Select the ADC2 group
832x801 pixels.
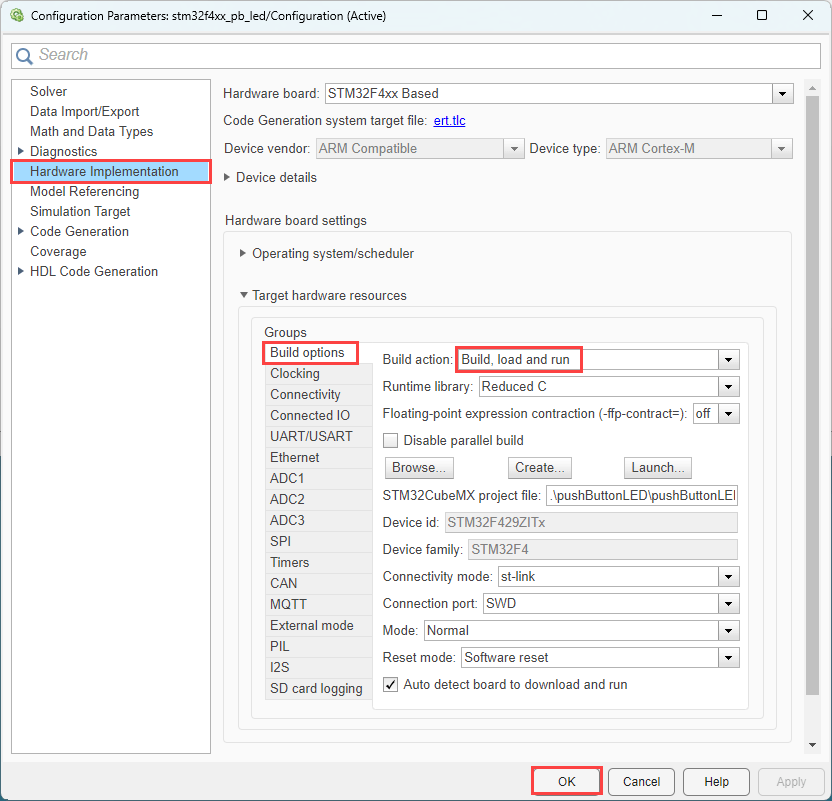(x=318, y=499)
